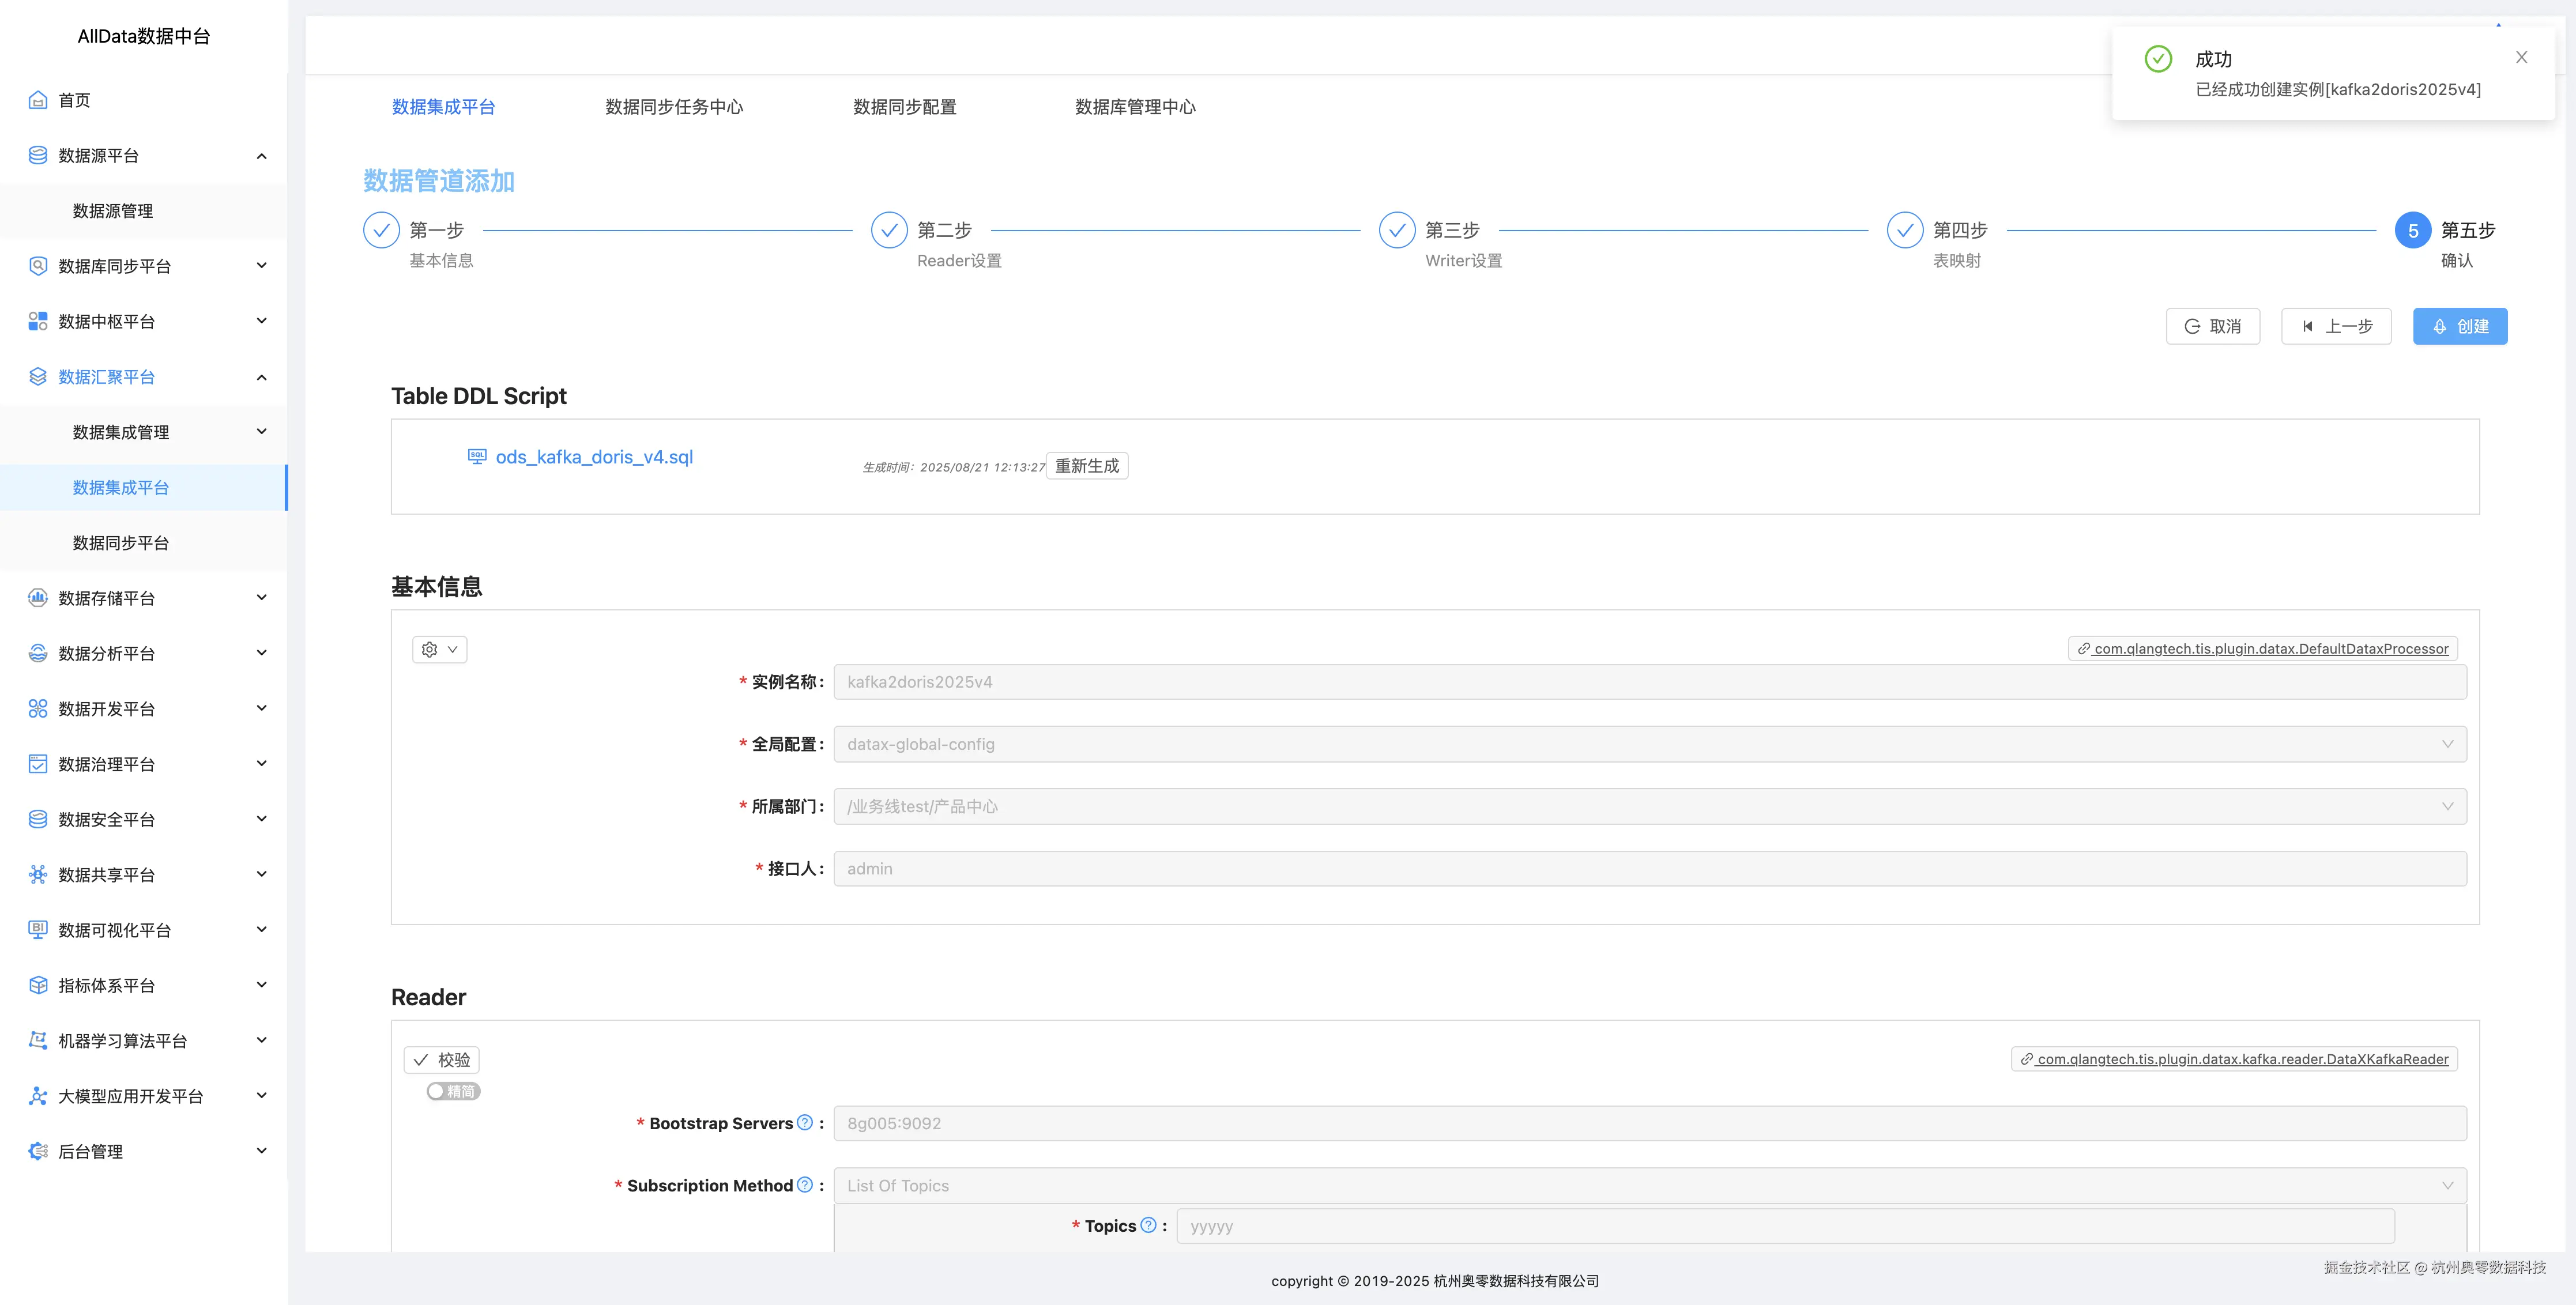Click the 重新生成 button
Screen dimensions: 2576x1305
coord(1087,465)
